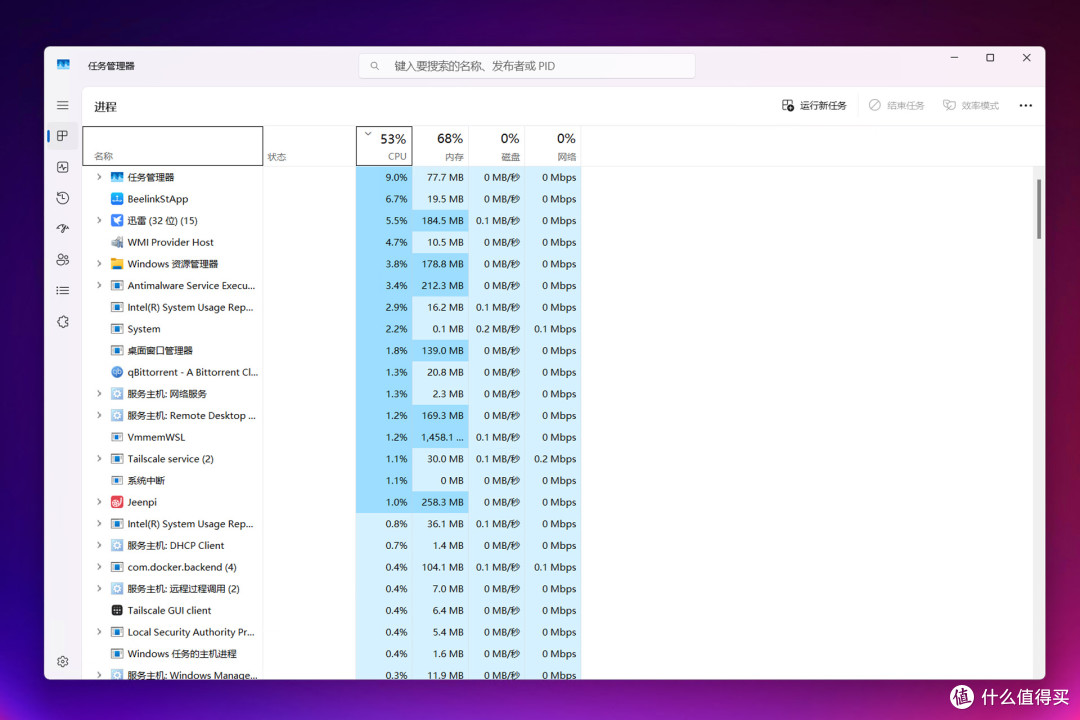Open the Details list sidebar icon
Viewport: 1080px width, 720px height.
pyautogui.click(x=63, y=291)
